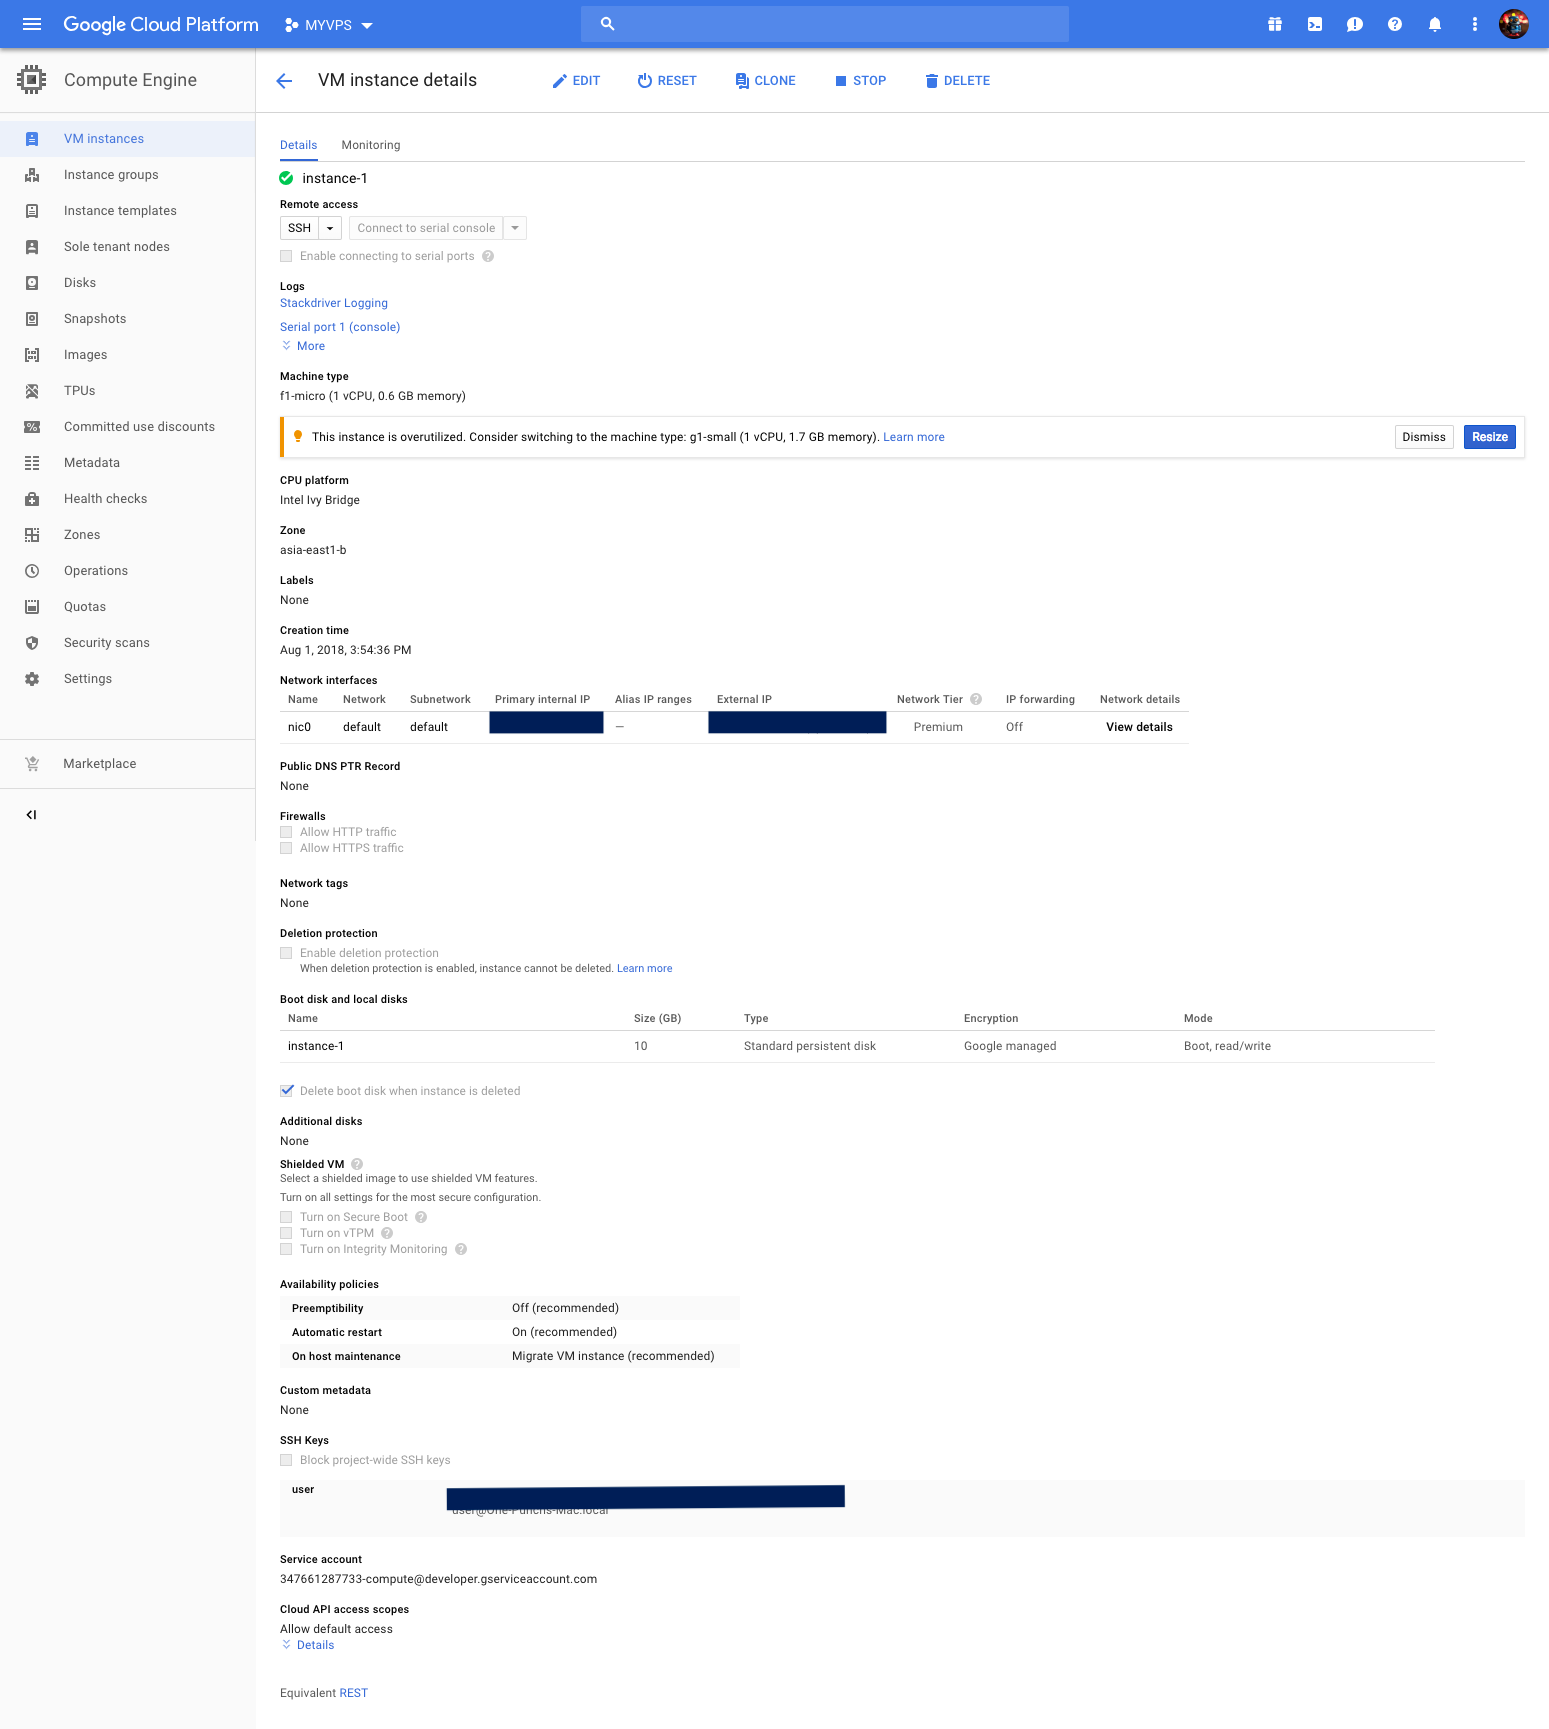The image size is (1549, 1729).
Task: Toggle Block project-wide SSH keys
Action: (x=286, y=1460)
